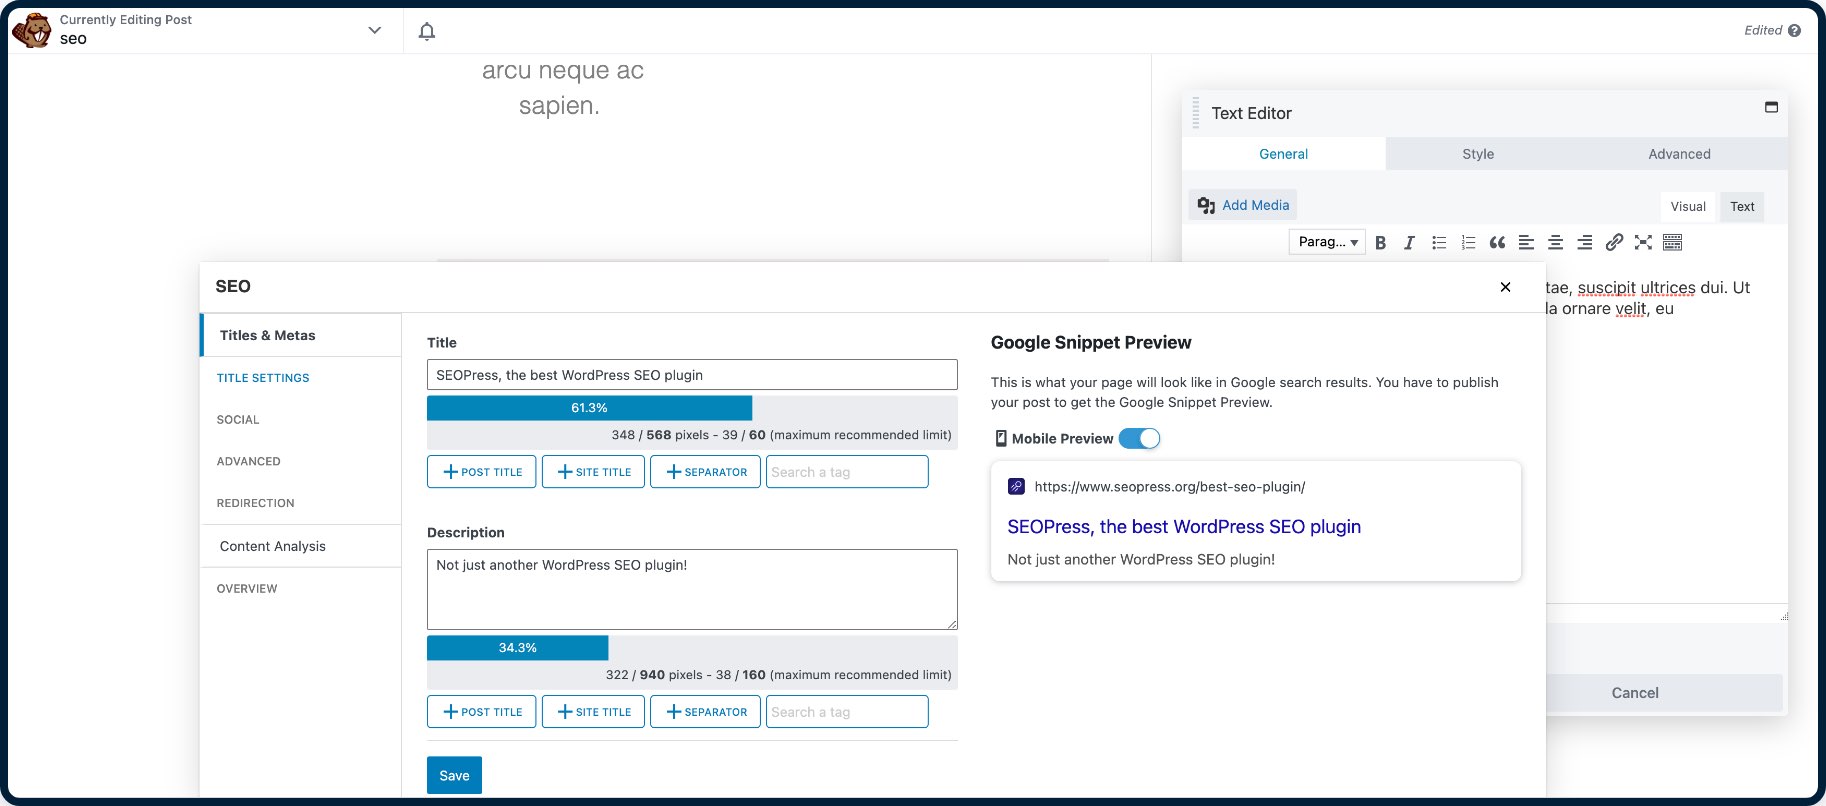
Task: Click the Text Editor content resize handle
Action: click(1784, 616)
